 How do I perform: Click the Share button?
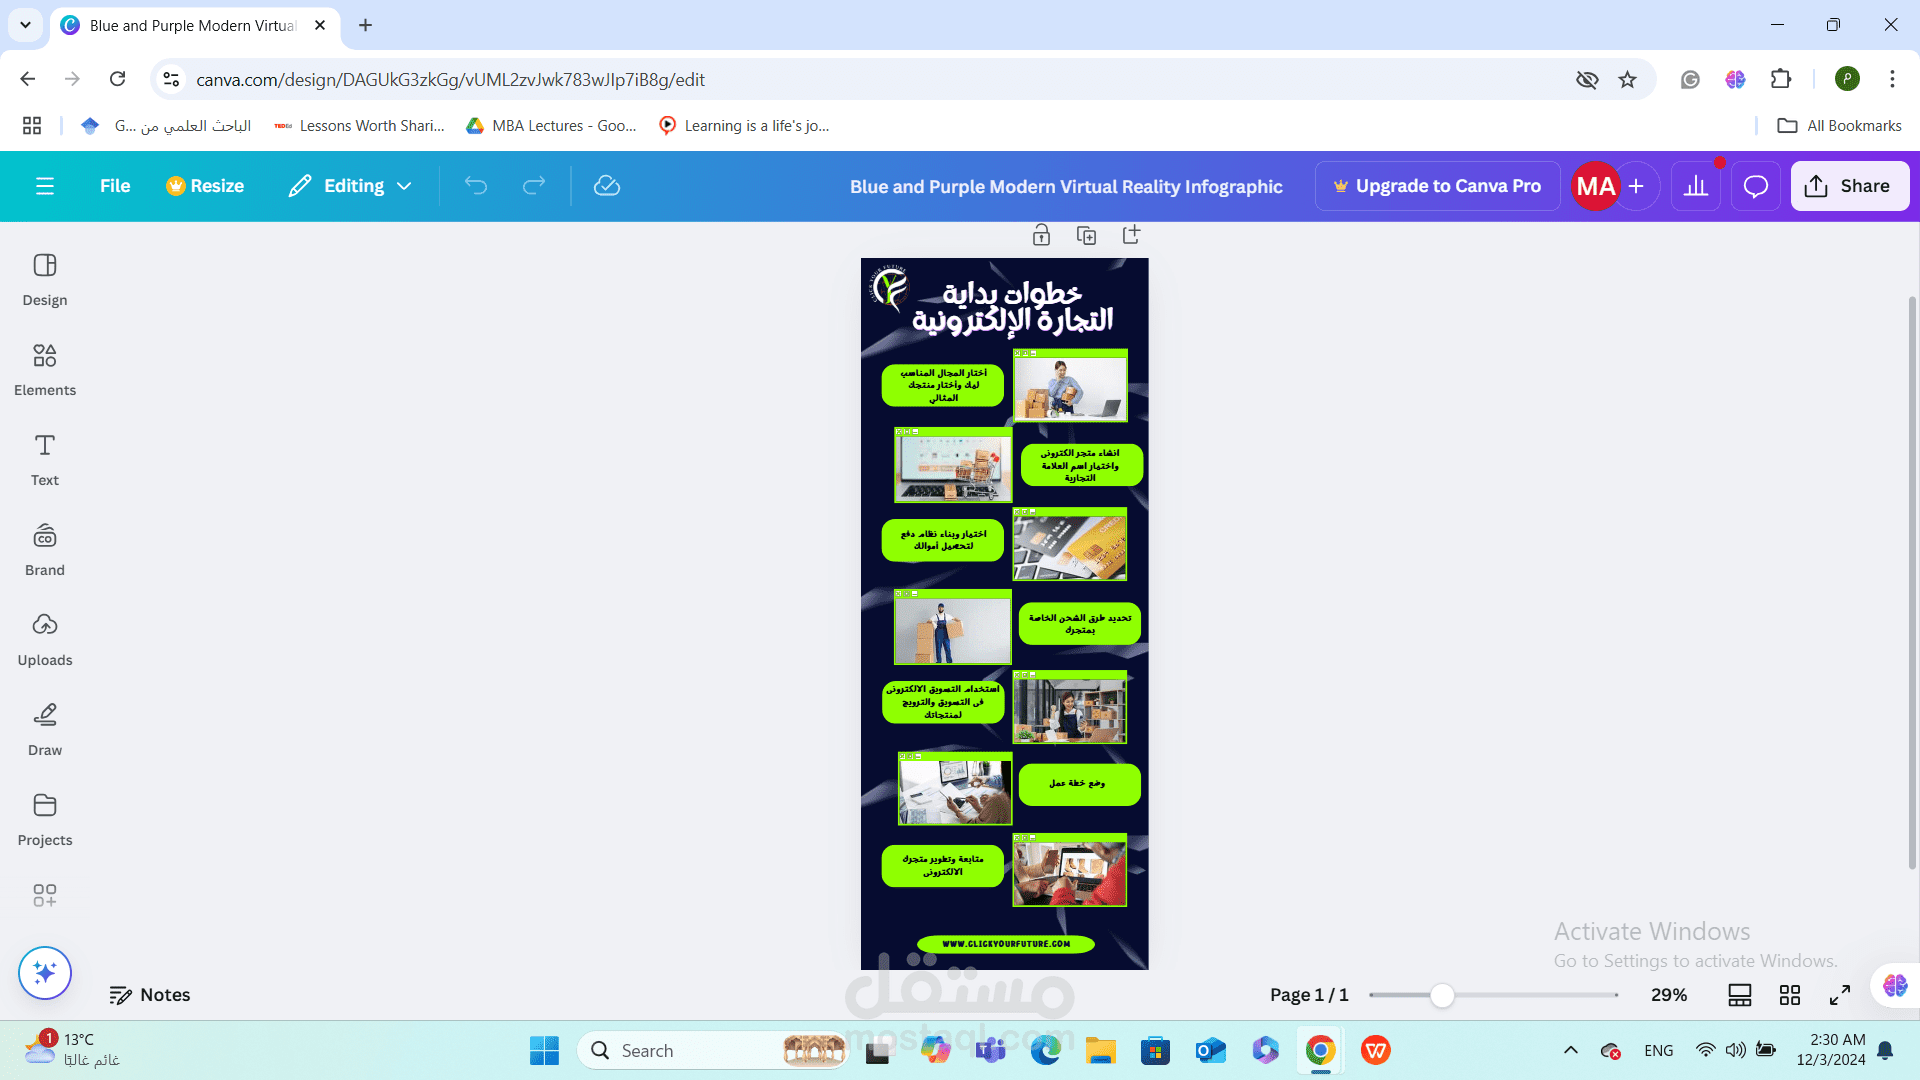(x=1847, y=185)
